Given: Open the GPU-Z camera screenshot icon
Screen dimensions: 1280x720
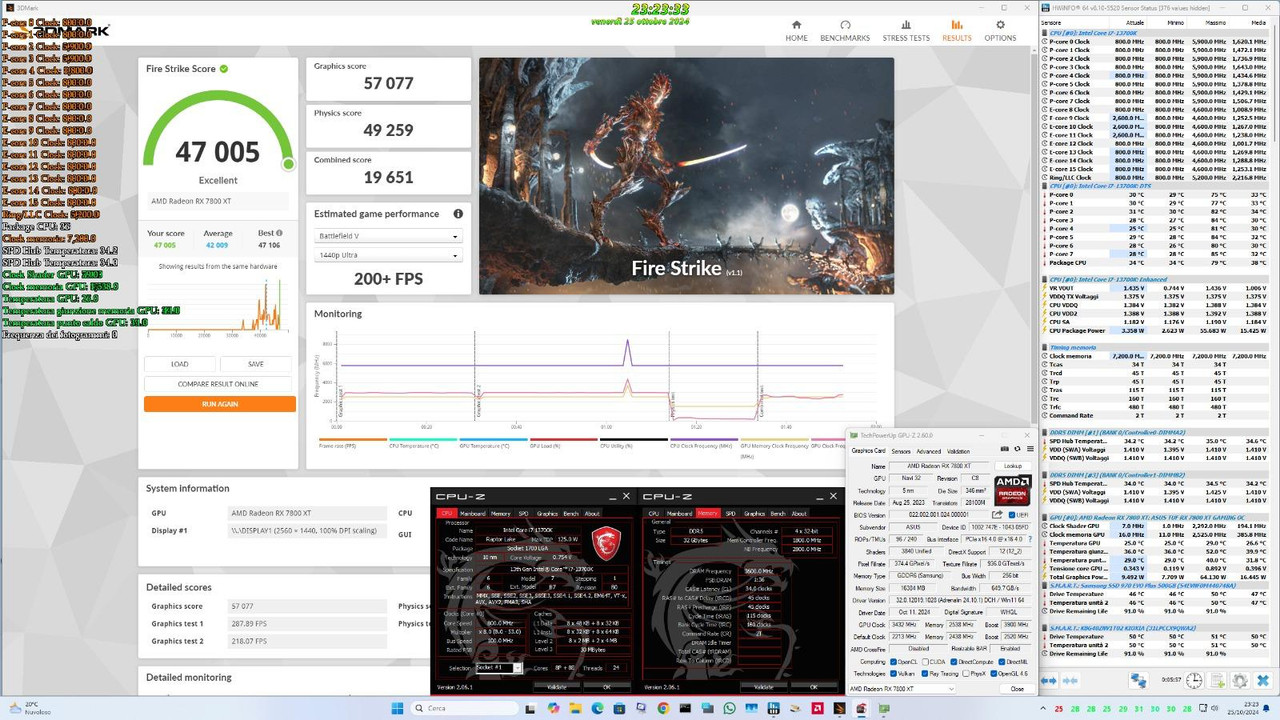Looking at the screenshot, I should click(1005, 449).
